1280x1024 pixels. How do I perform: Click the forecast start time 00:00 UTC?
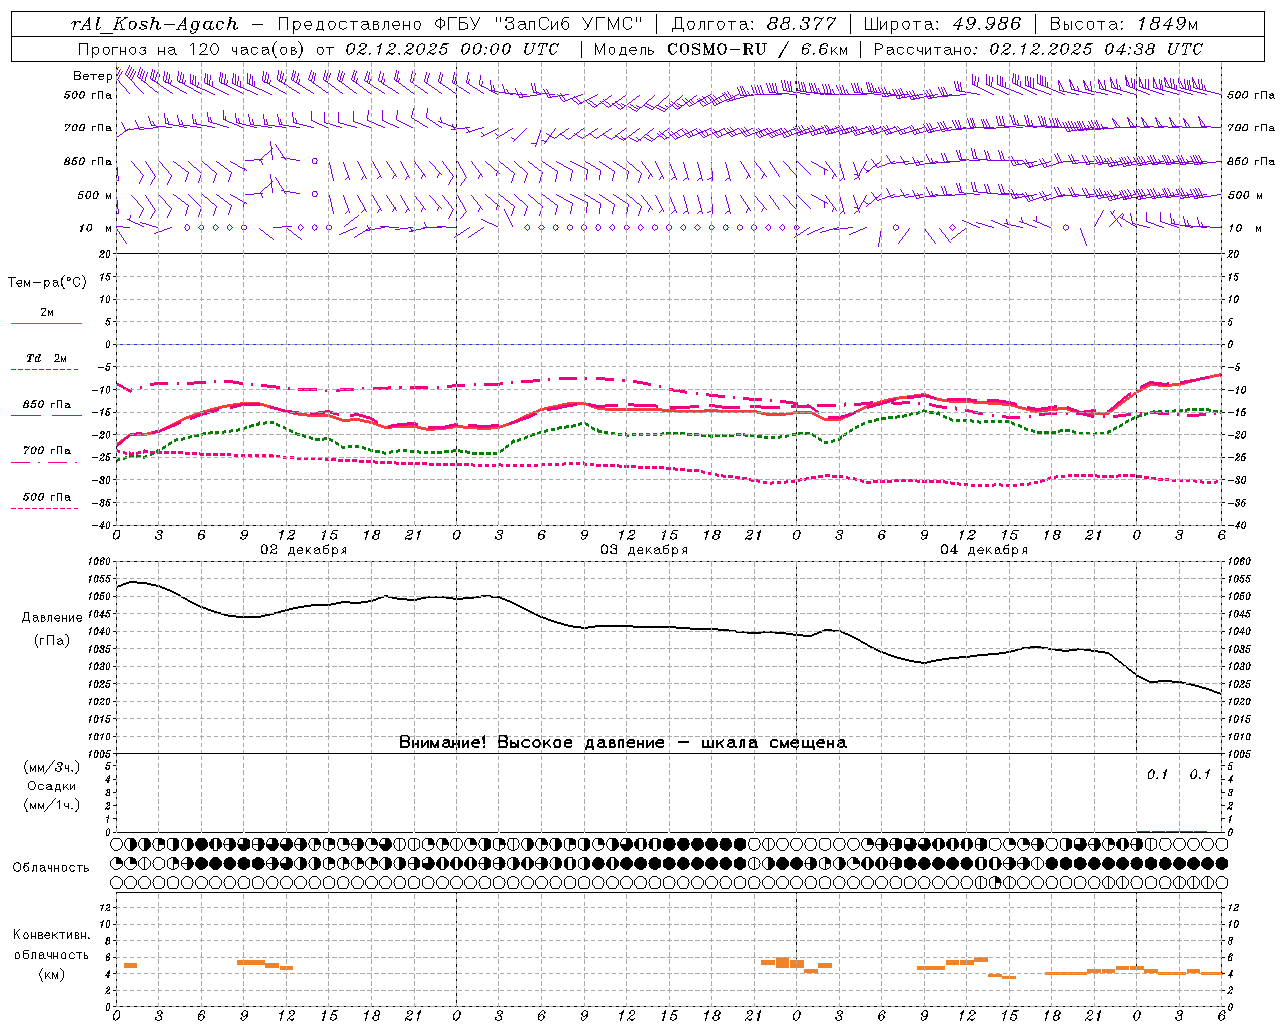509,49
